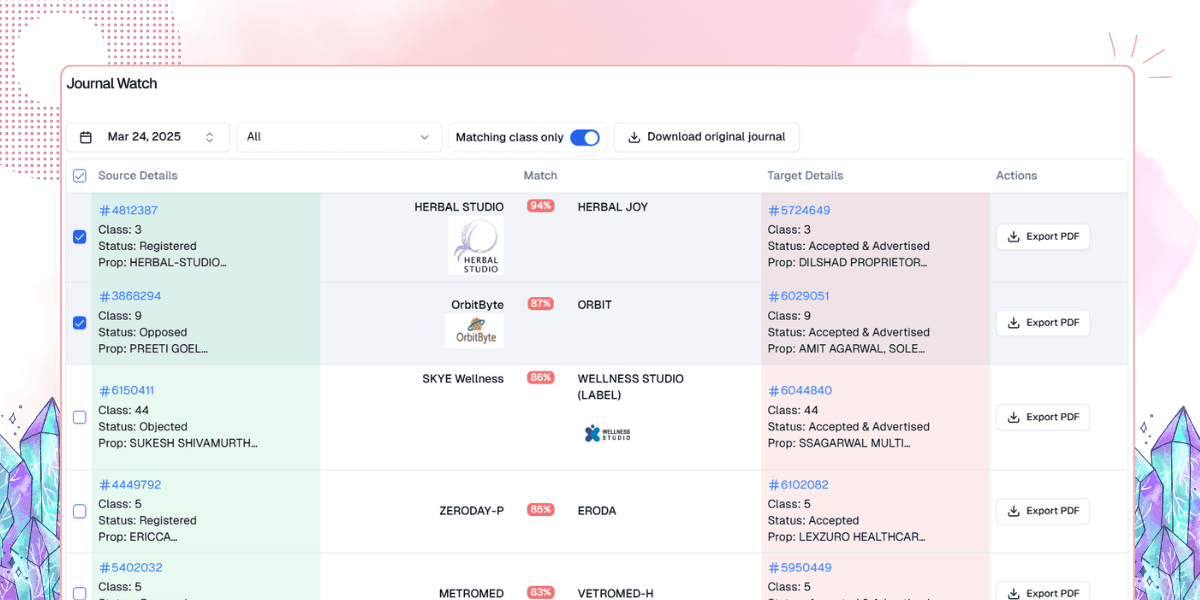Sort by the Source Details column header
This screenshot has height=600, width=1200.
138,176
